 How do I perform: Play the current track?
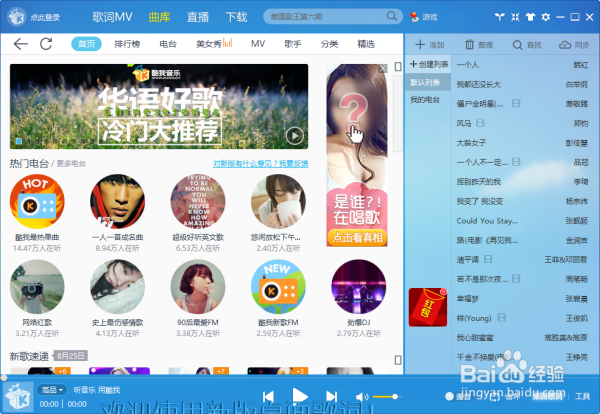tap(300, 396)
